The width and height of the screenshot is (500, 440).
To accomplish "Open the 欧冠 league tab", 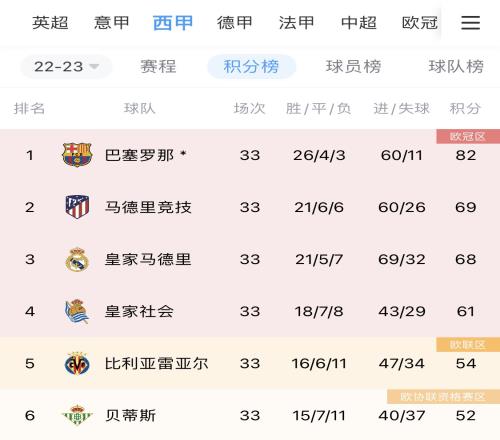I will [x=420, y=23].
